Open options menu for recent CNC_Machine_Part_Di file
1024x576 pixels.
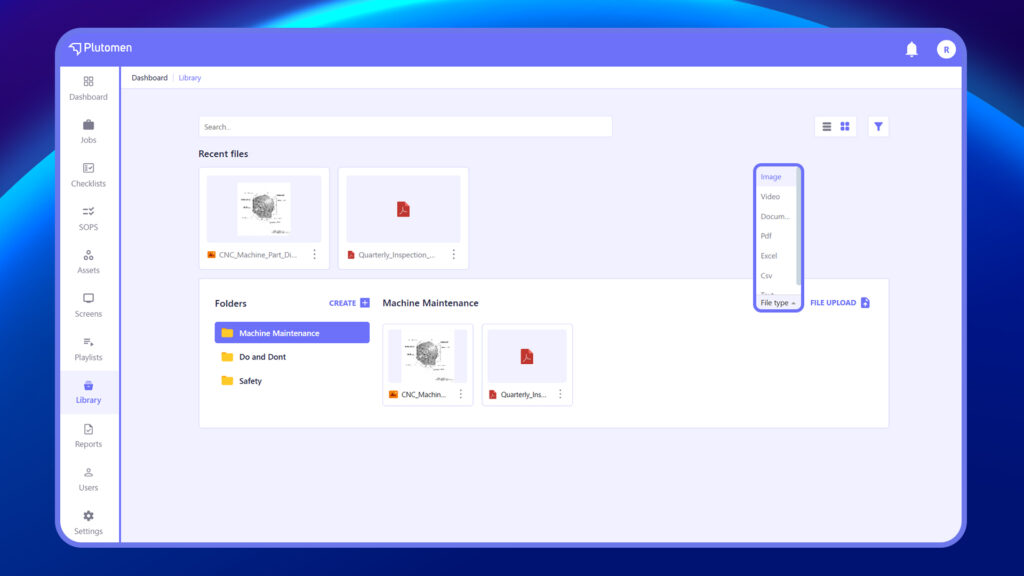point(314,254)
